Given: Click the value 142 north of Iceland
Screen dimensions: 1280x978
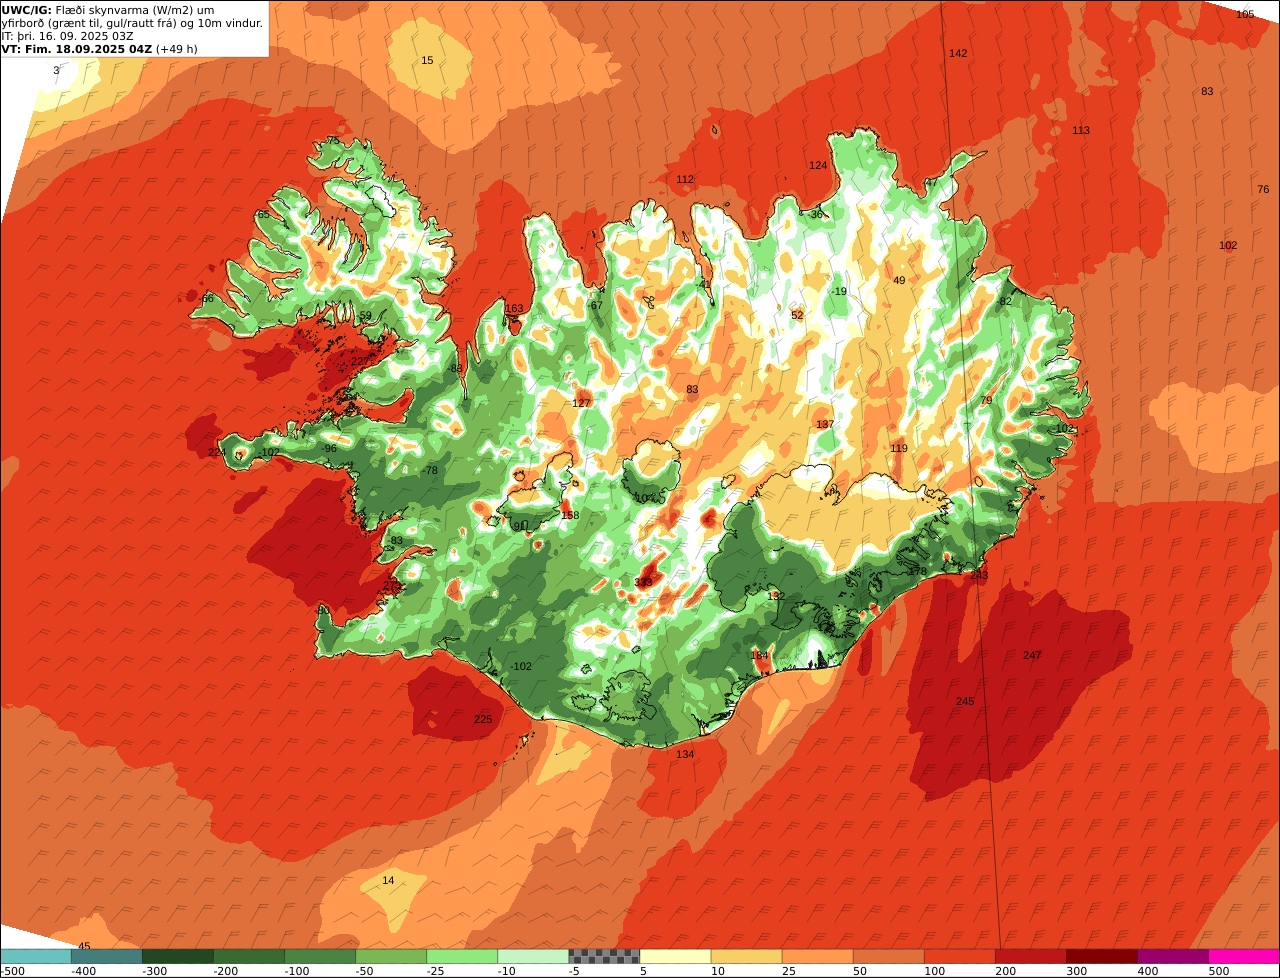Looking at the screenshot, I should 958,54.
